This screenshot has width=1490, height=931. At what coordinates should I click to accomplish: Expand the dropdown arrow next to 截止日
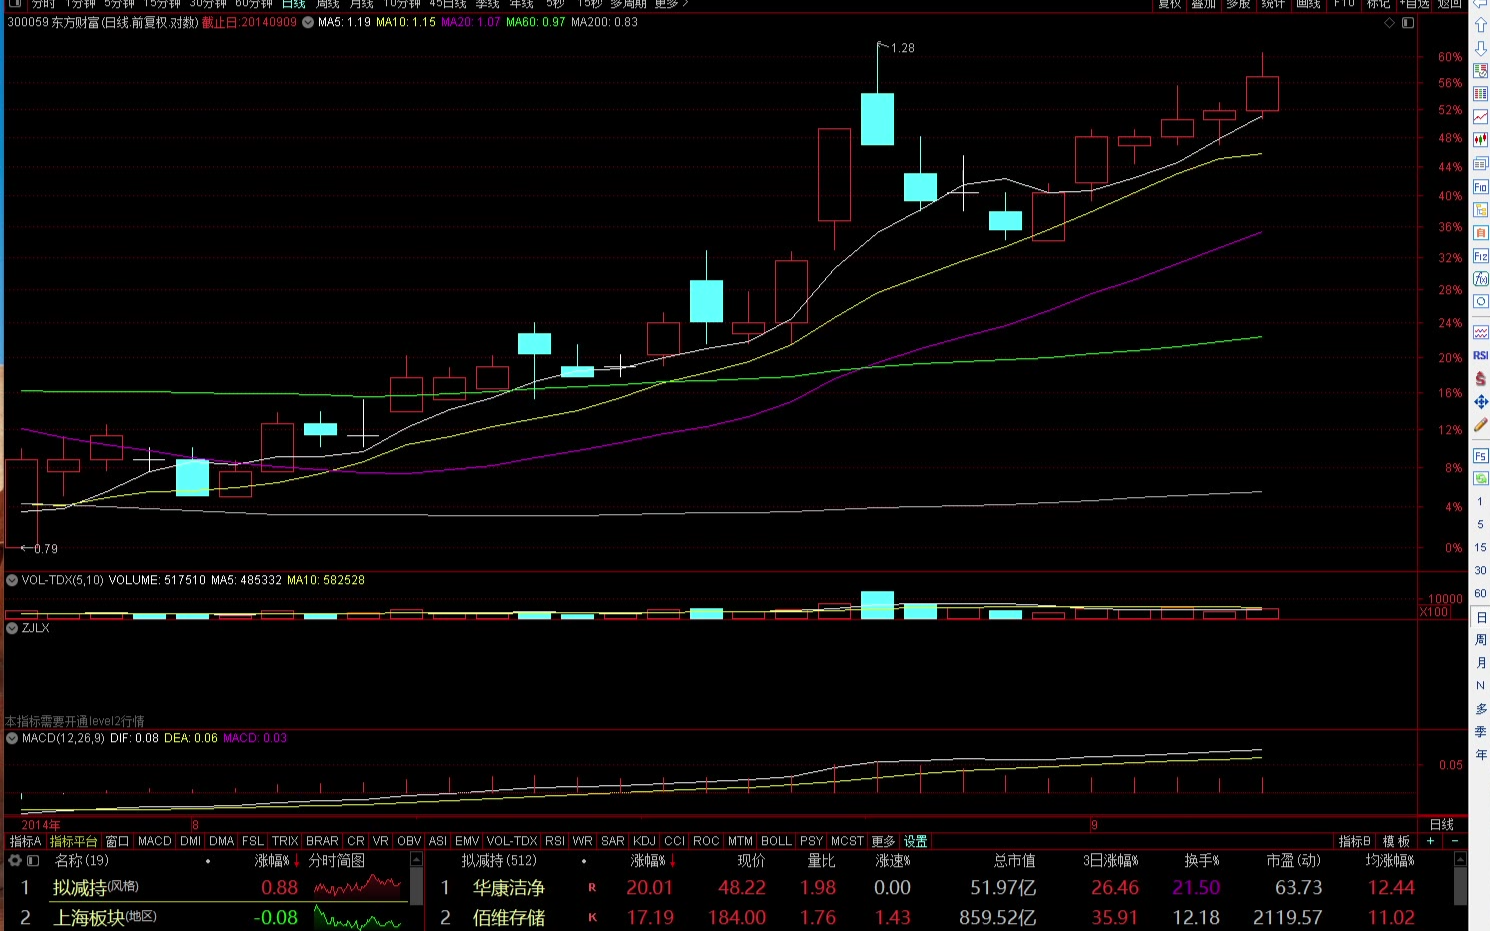[x=307, y=22]
